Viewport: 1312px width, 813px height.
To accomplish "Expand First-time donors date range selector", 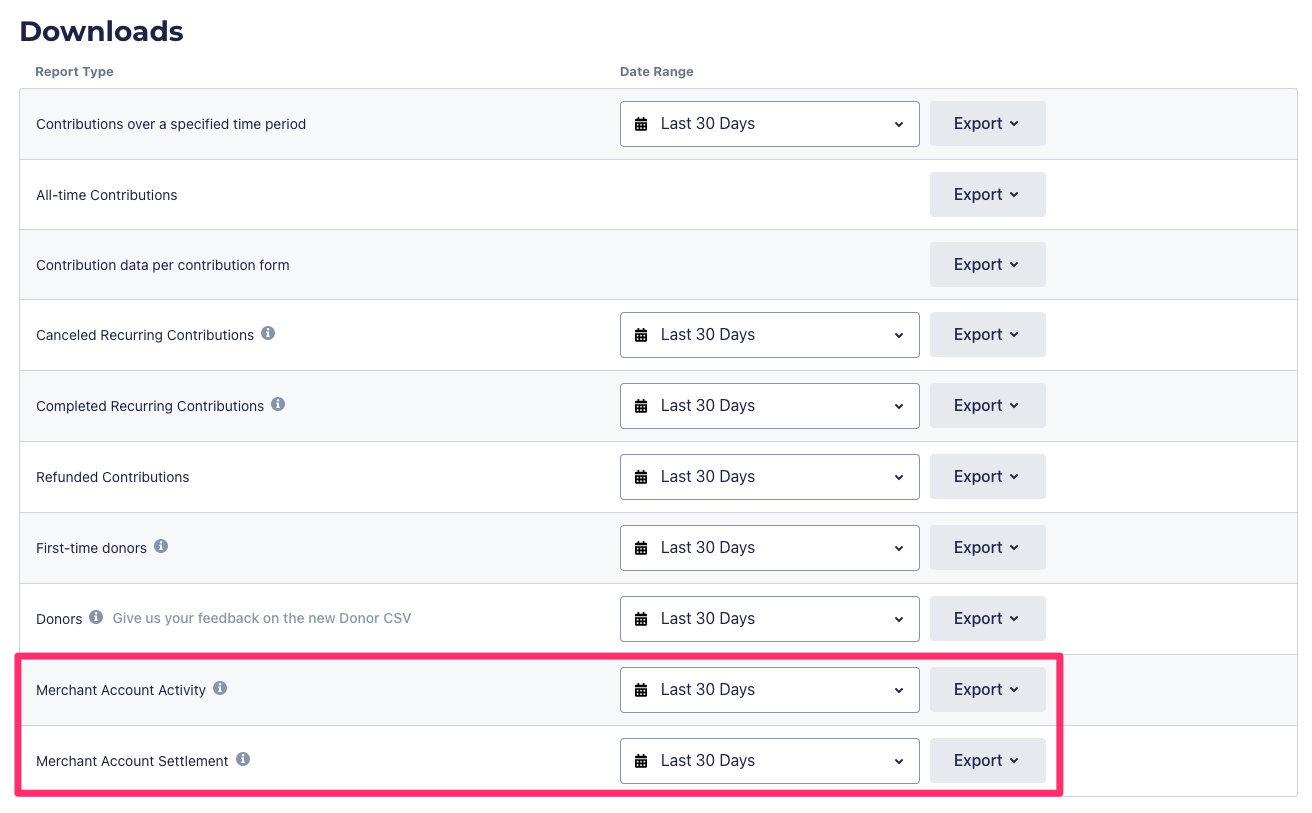I will (x=769, y=548).
